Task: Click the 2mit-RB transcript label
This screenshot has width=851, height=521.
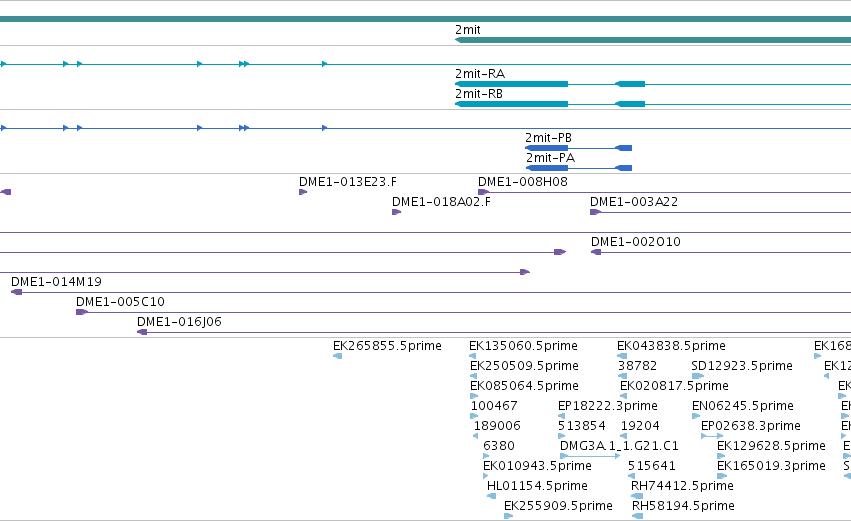Action: (x=479, y=94)
